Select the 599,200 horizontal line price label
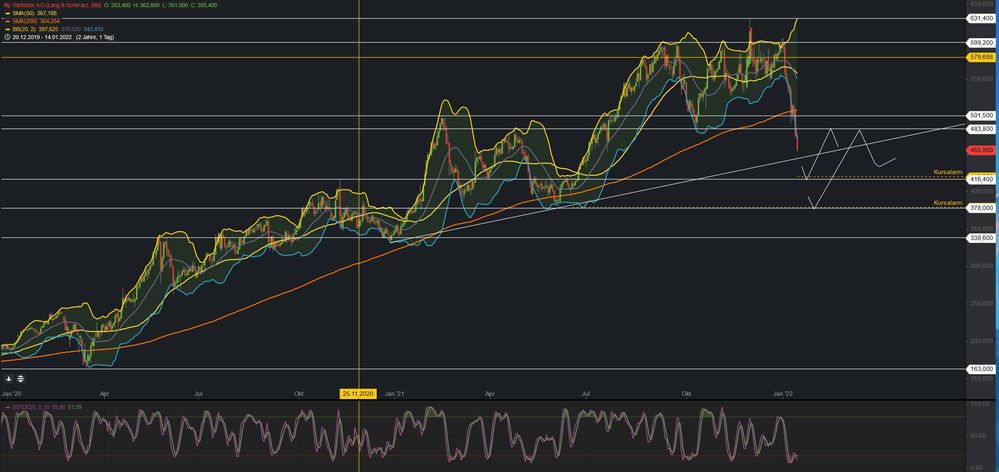The image size is (999, 472). (981, 42)
